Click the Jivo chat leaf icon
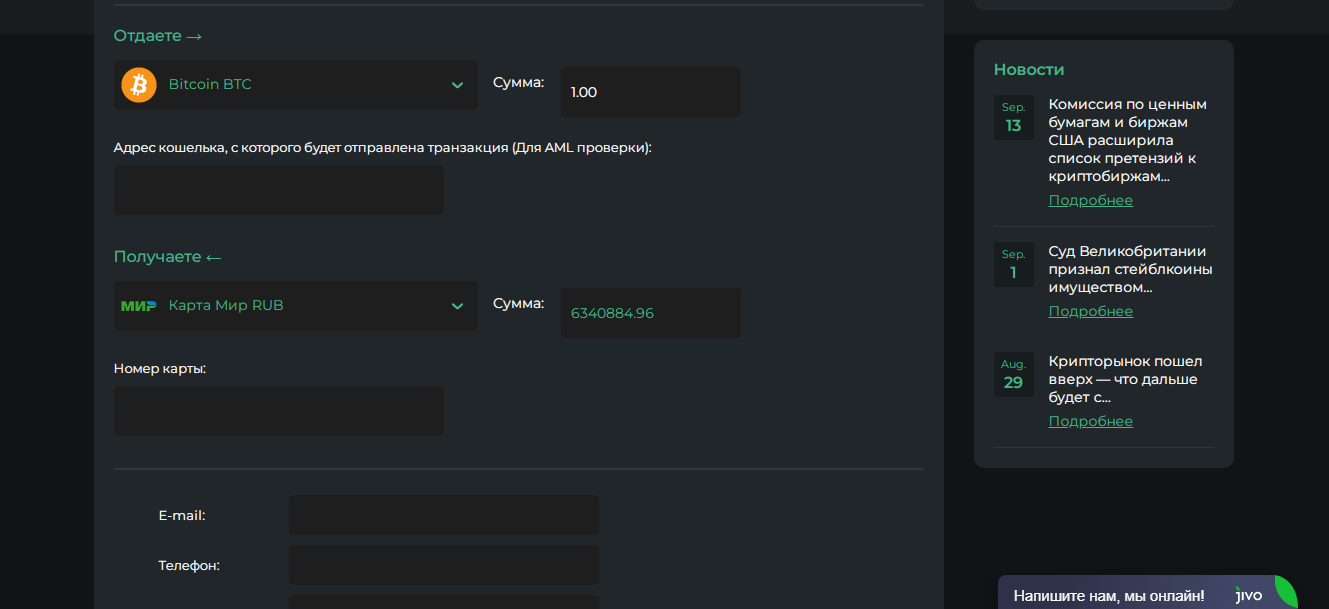 coord(1285,592)
